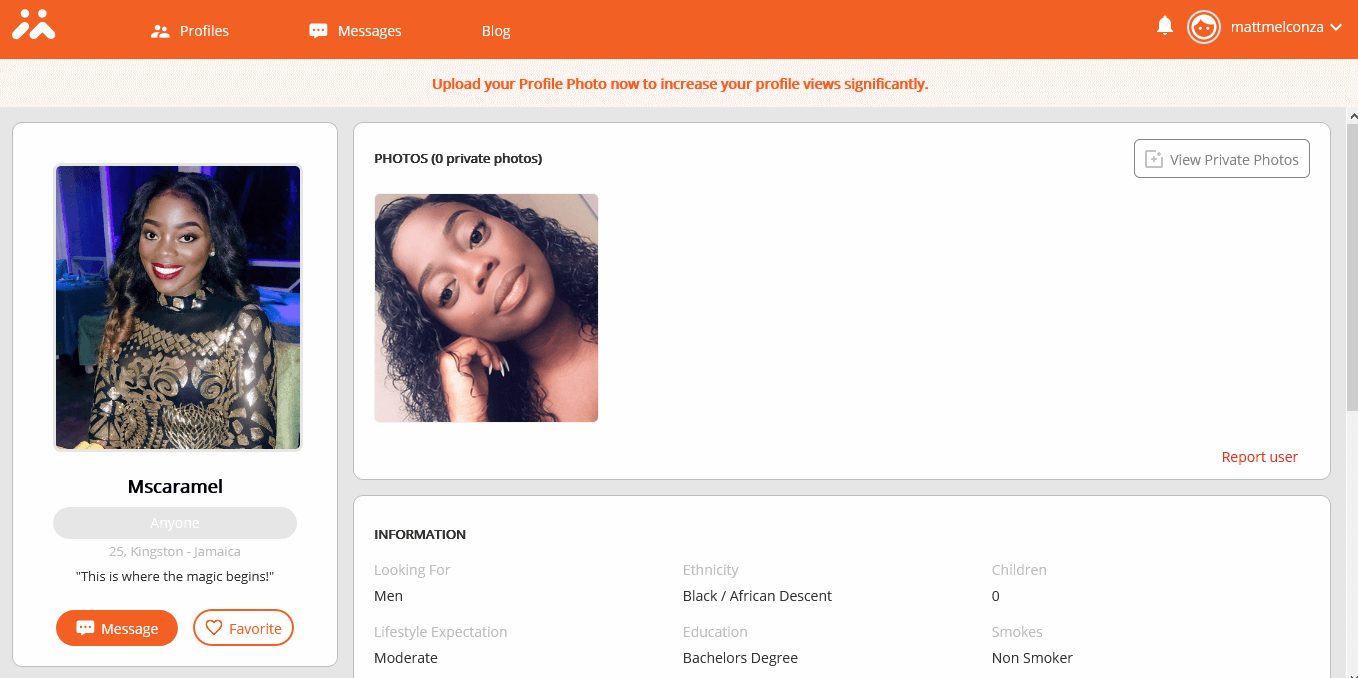Click speech bubble icon on Message button
Image resolution: width=1358 pixels, height=678 pixels.
pos(85,628)
